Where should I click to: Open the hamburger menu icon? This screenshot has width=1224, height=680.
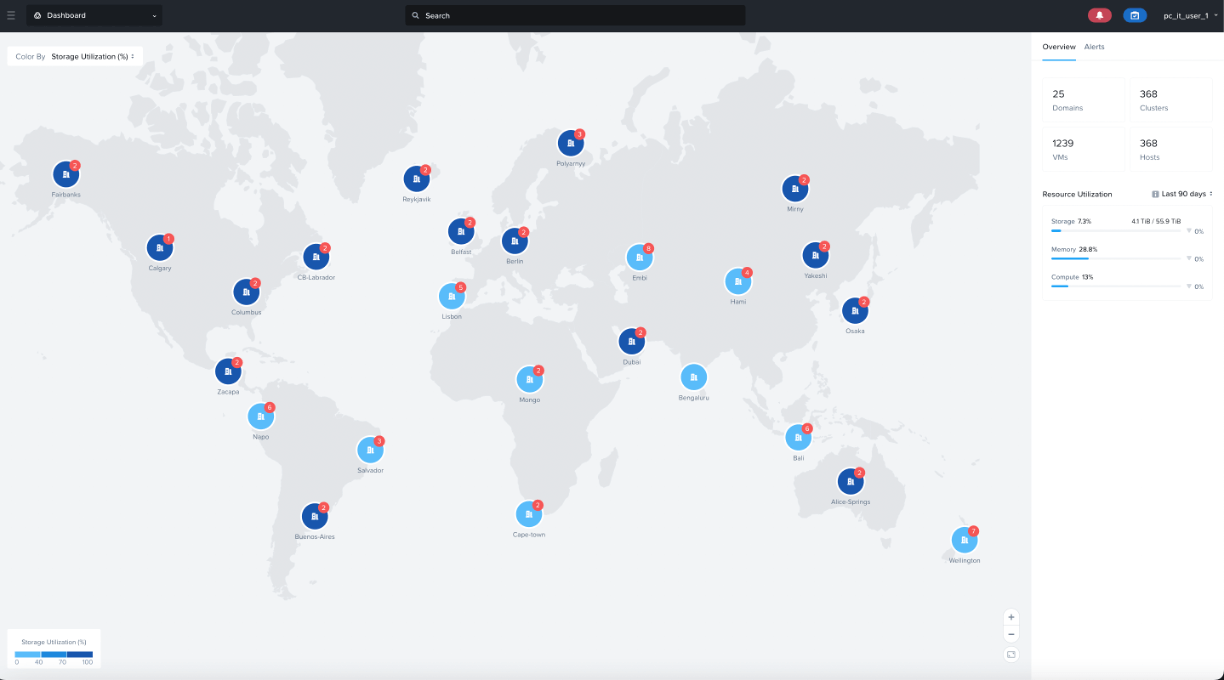click(12, 15)
